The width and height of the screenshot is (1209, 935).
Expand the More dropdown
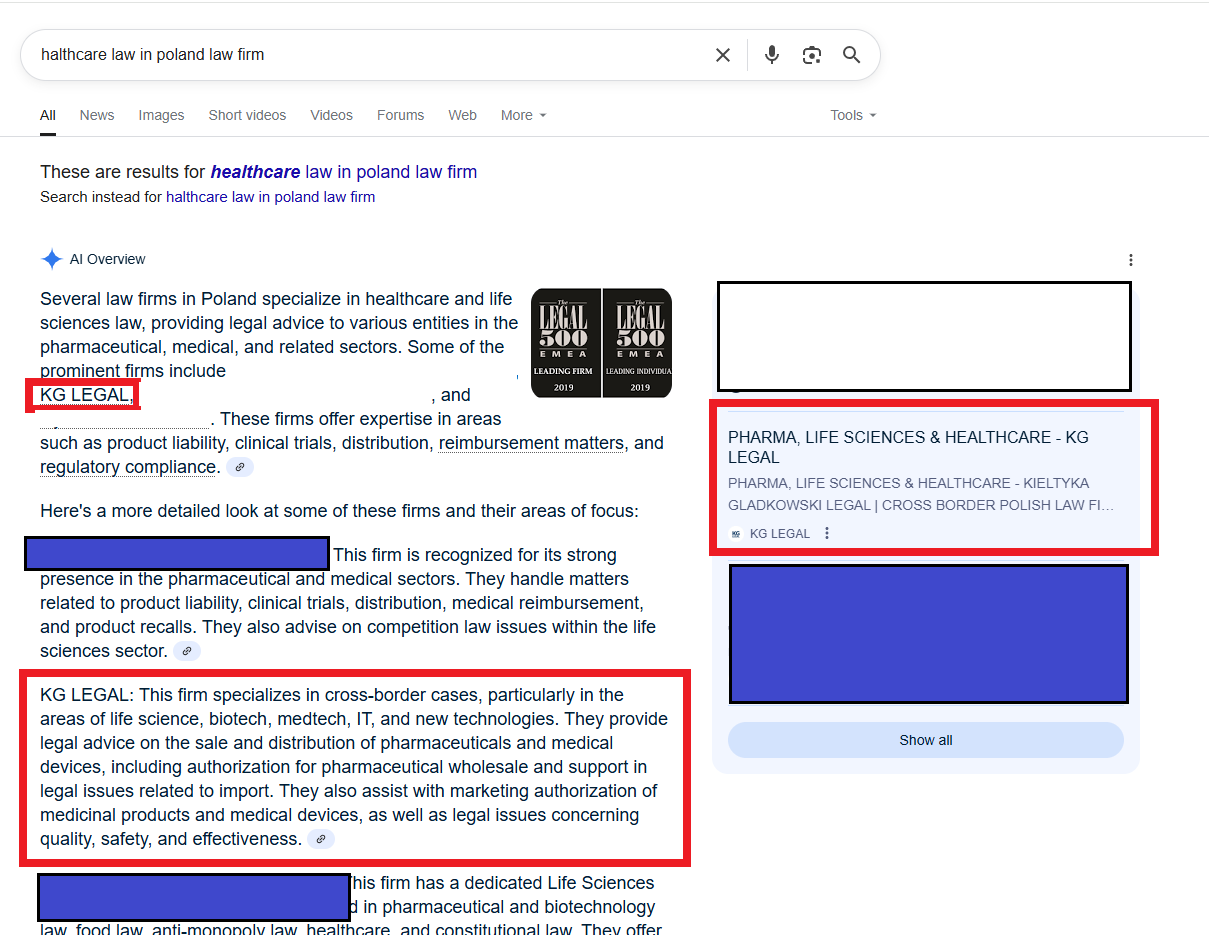(524, 115)
